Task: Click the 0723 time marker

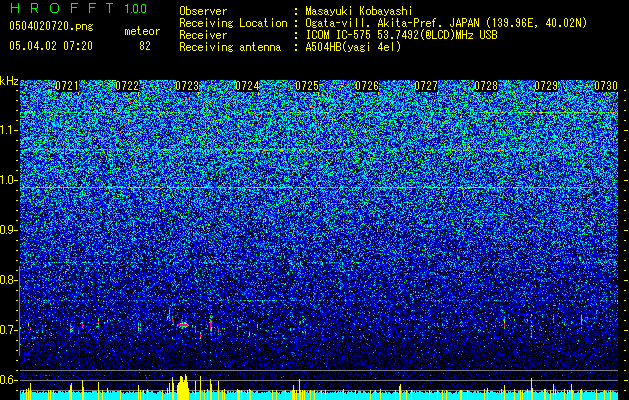Action: click(x=187, y=86)
